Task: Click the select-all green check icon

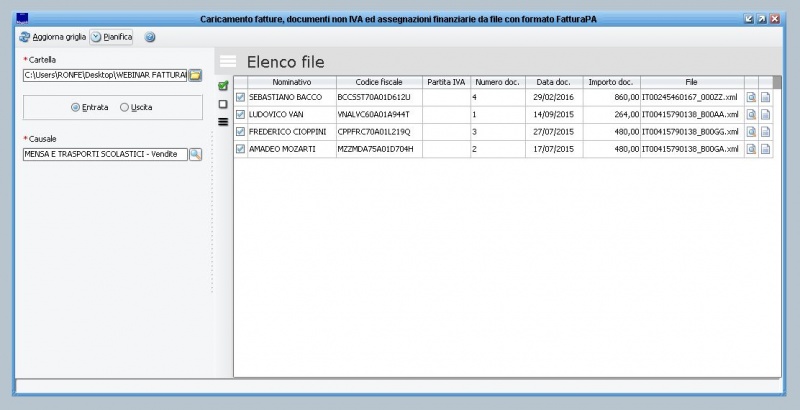Action: pyautogui.click(x=223, y=86)
